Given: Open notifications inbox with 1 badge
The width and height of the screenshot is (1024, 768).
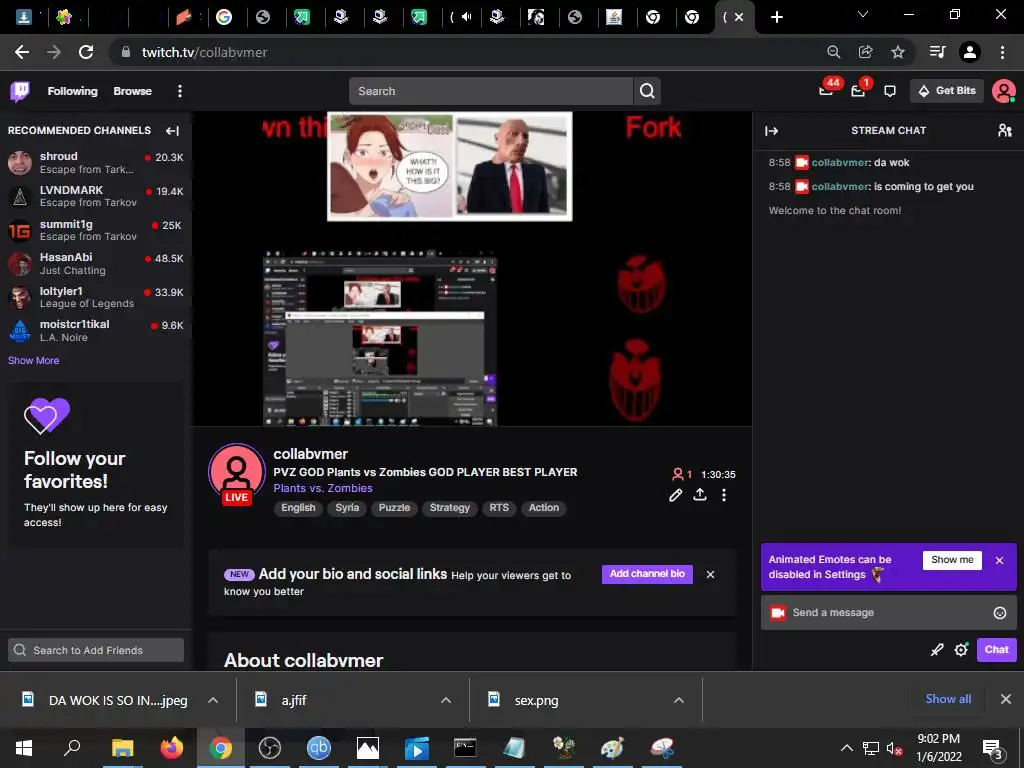Looking at the screenshot, I should 858,90.
